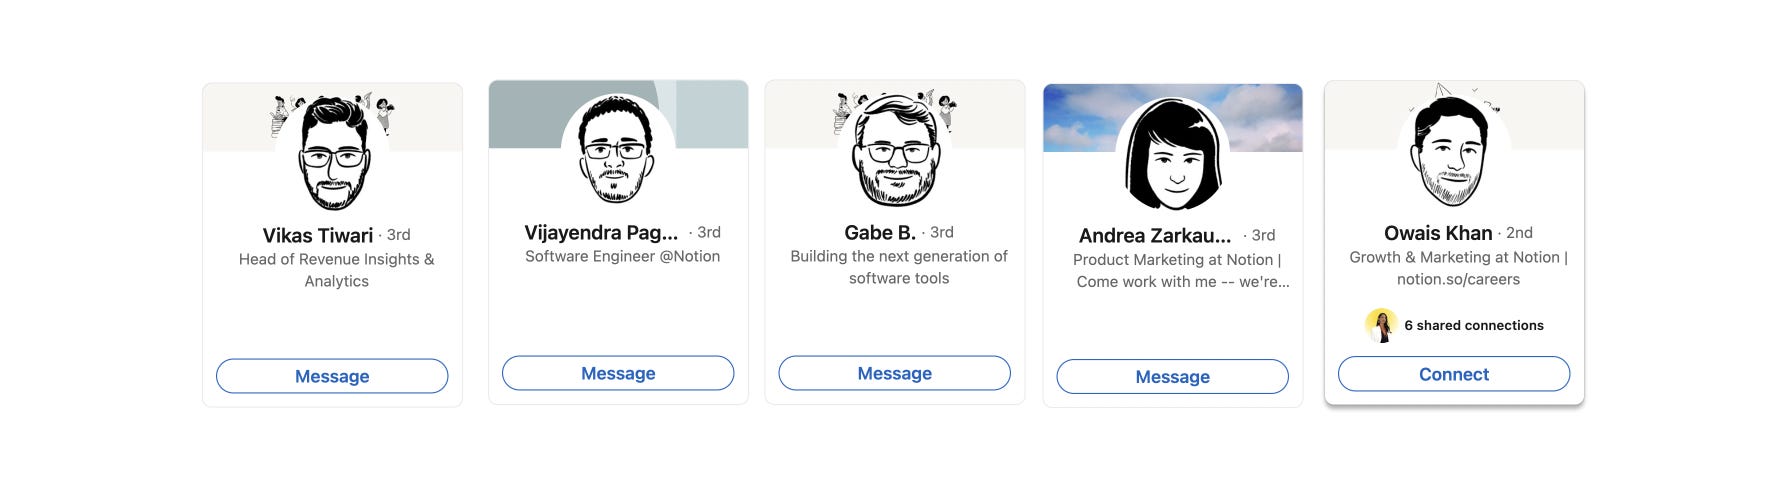This screenshot has height=482, width=1781.
Task: Open Vikas Tiwari's name link
Action: click(317, 236)
